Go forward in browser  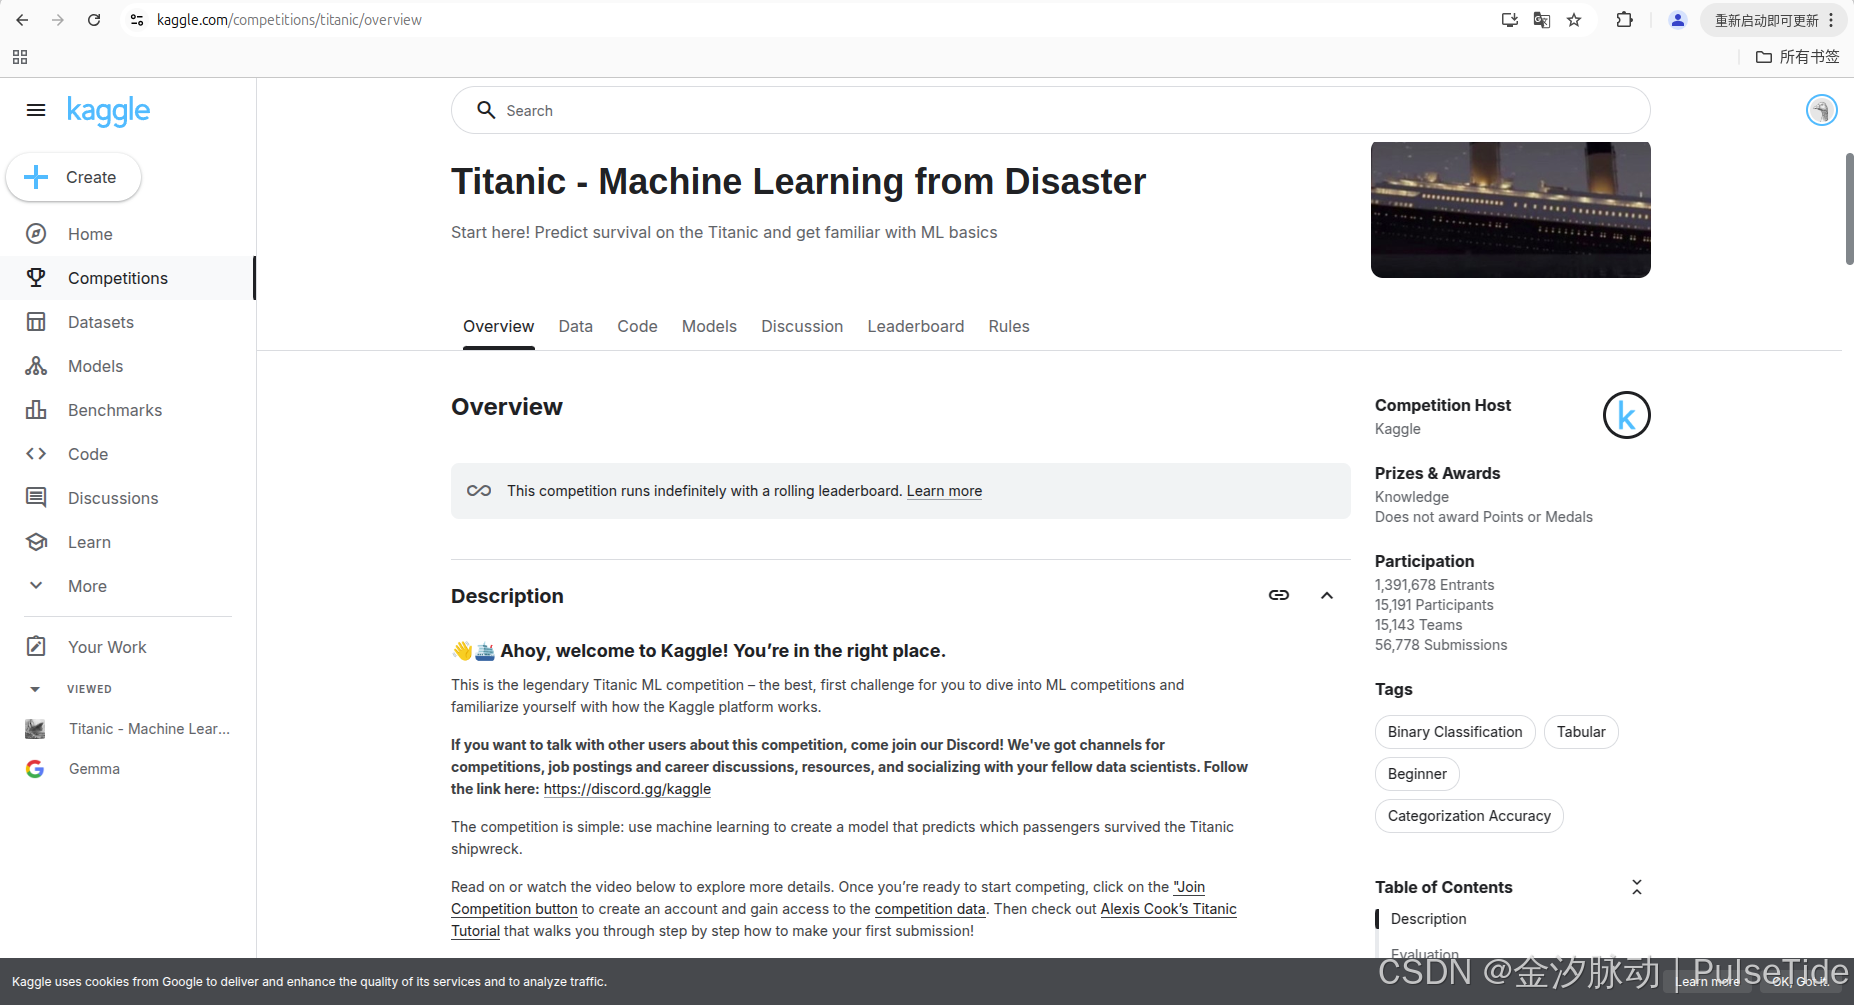pyautogui.click(x=58, y=20)
